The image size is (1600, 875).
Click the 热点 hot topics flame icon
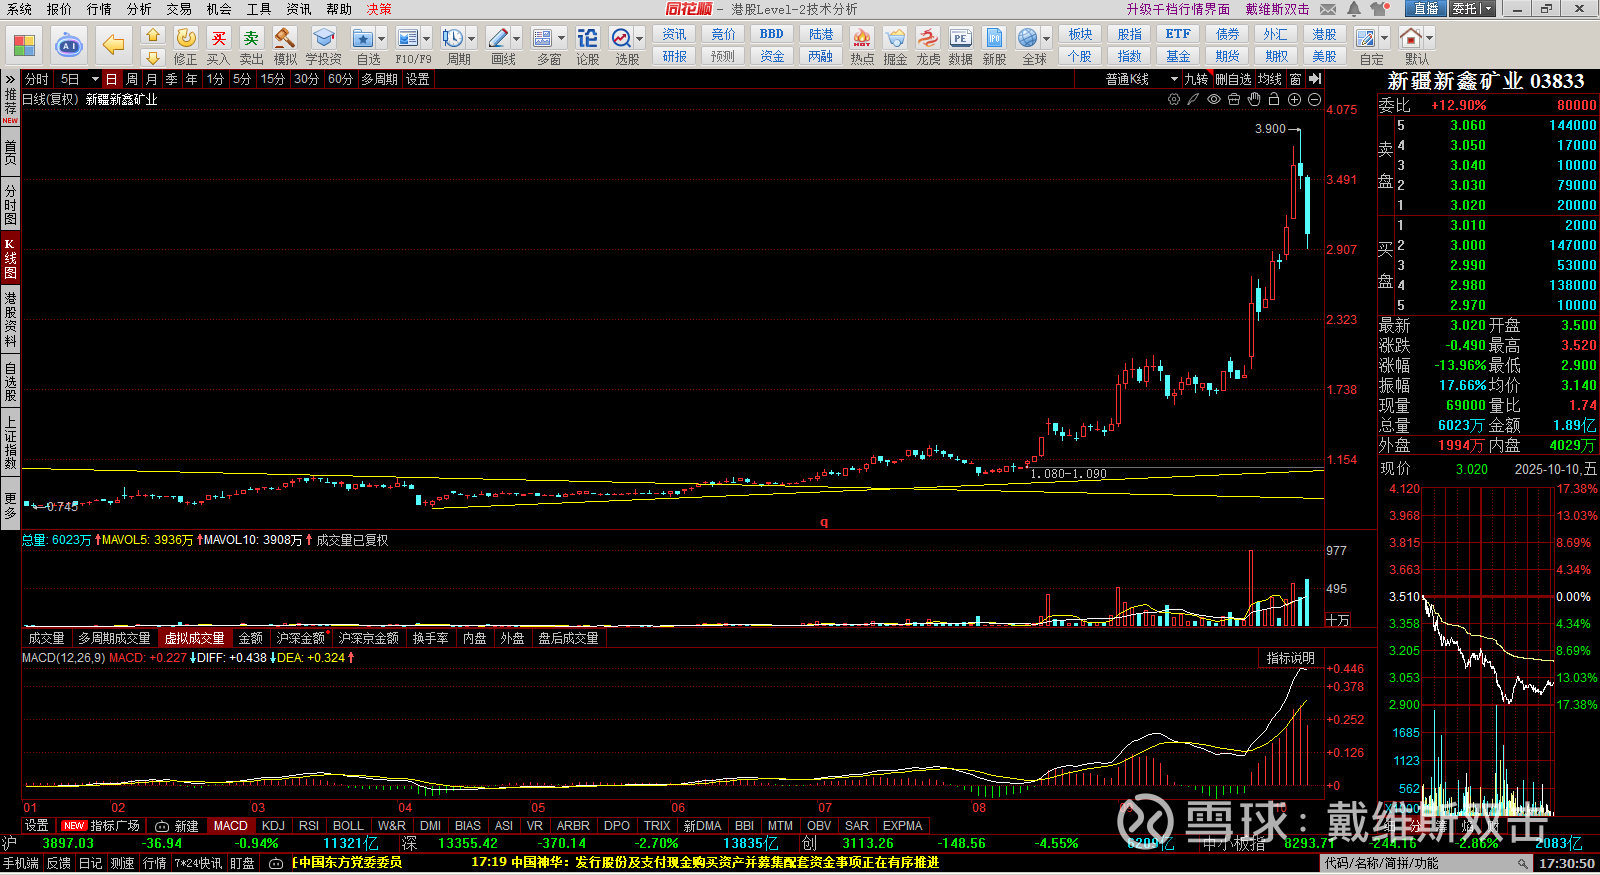(862, 46)
